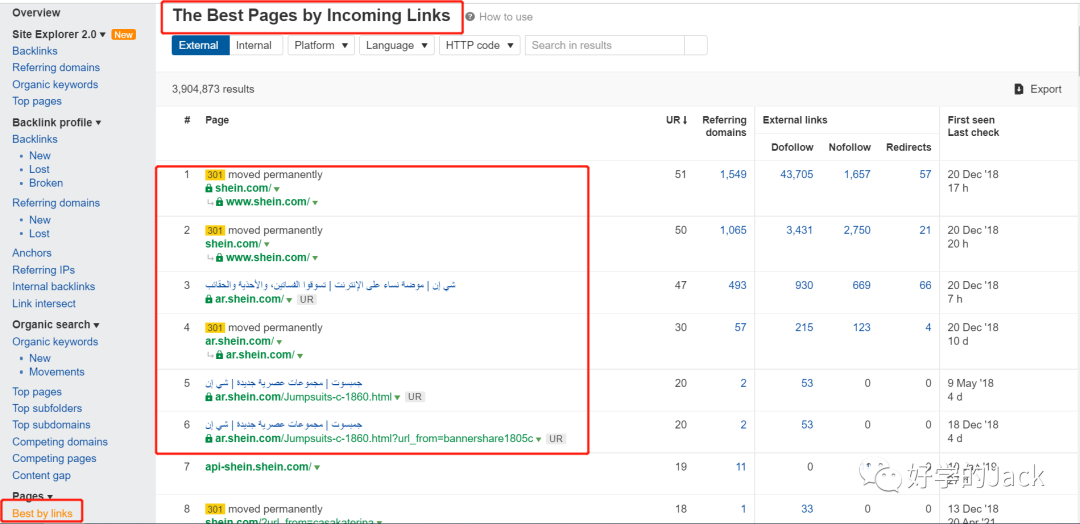The image size is (1080, 524).
Task: Open the ar.shein.com/Jumpsuits-c-1860.html?url_from link in row 6
Action: pyautogui.click(x=374, y=439)
